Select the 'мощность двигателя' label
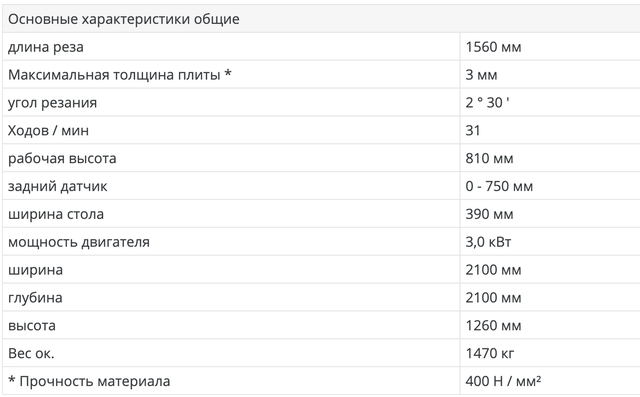640x397 pixels. click(79, 242)
